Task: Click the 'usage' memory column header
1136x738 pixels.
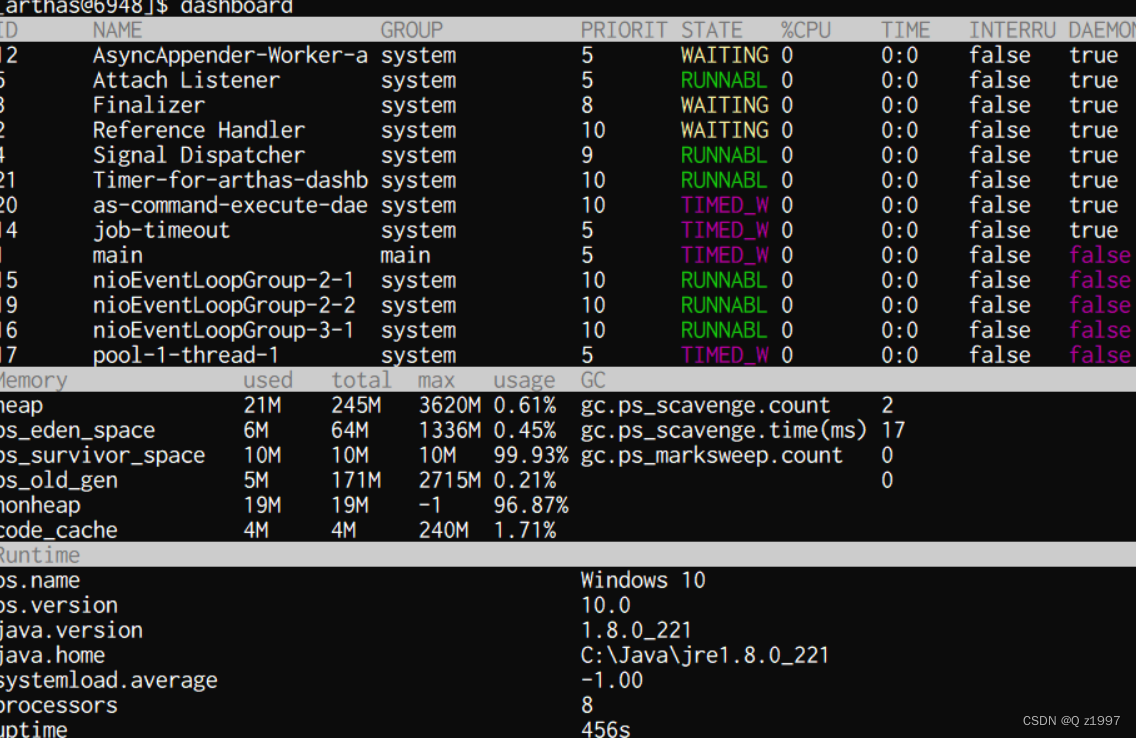Action: [524, 380]
